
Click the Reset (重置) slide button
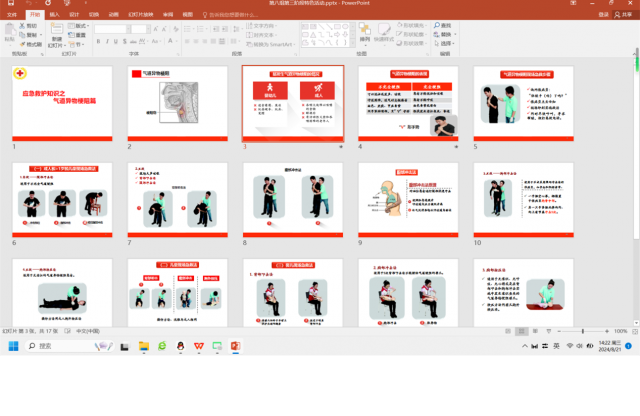[80, 34]
